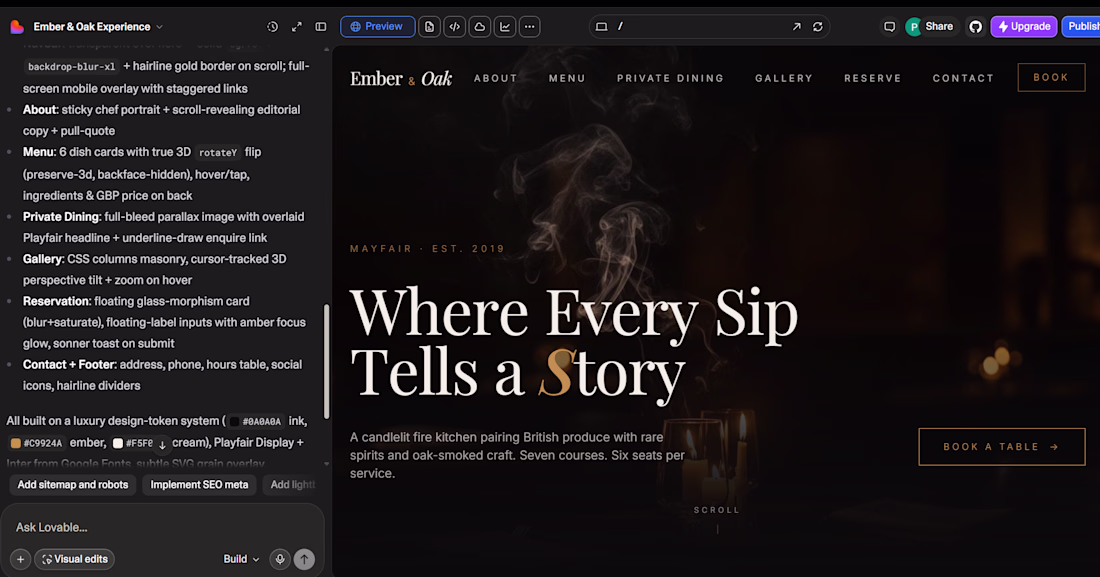Click the 'Reservation:' bullet text
The image size is (1100, 577).
(57, 301)
